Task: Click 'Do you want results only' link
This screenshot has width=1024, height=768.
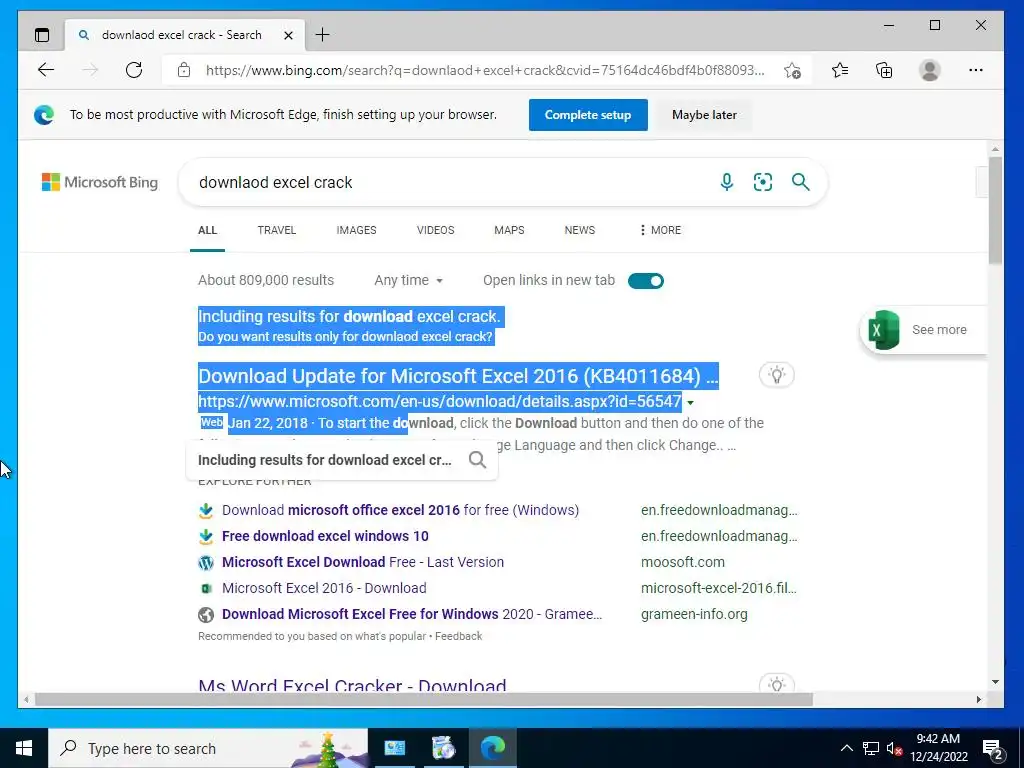Action: point(345,336)
